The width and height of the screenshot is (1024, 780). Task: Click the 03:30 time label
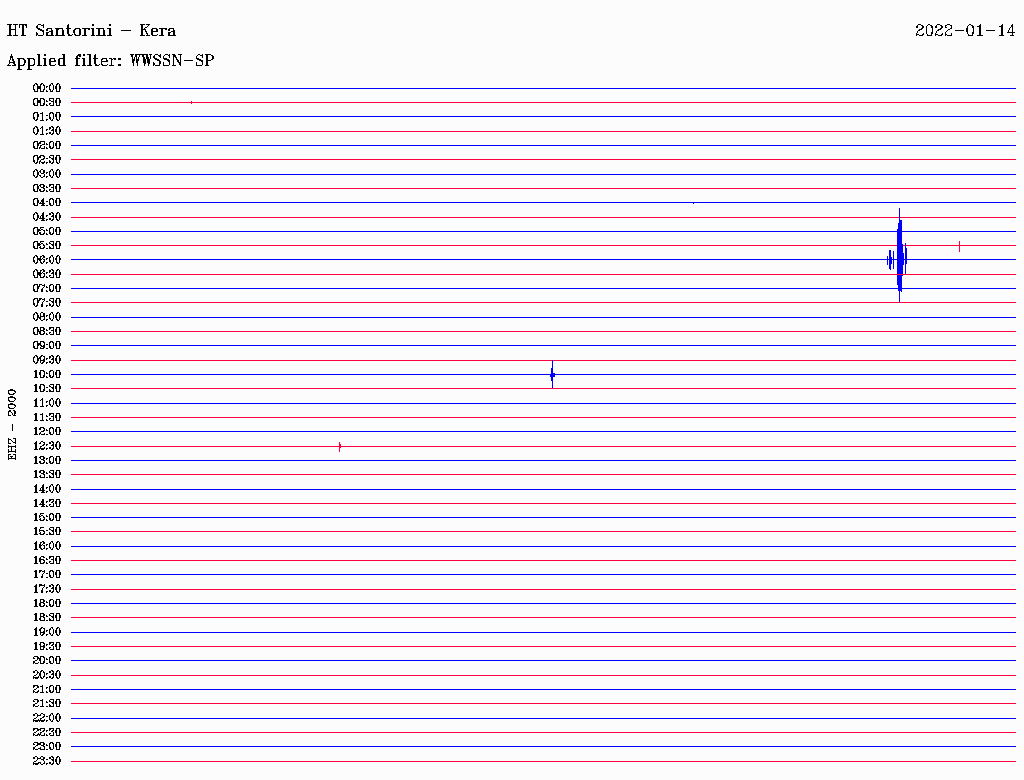[x=47, y=188]
